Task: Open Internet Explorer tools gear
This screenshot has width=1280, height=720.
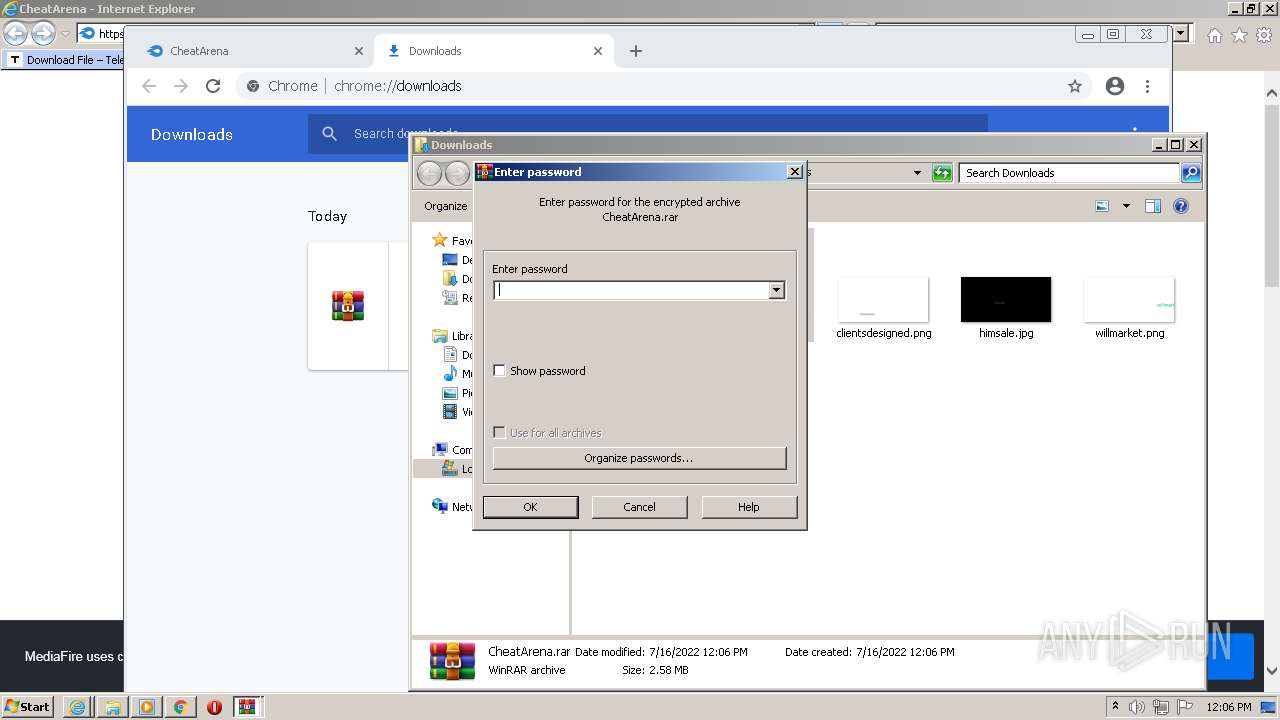Action: (x=1264, y=35)
